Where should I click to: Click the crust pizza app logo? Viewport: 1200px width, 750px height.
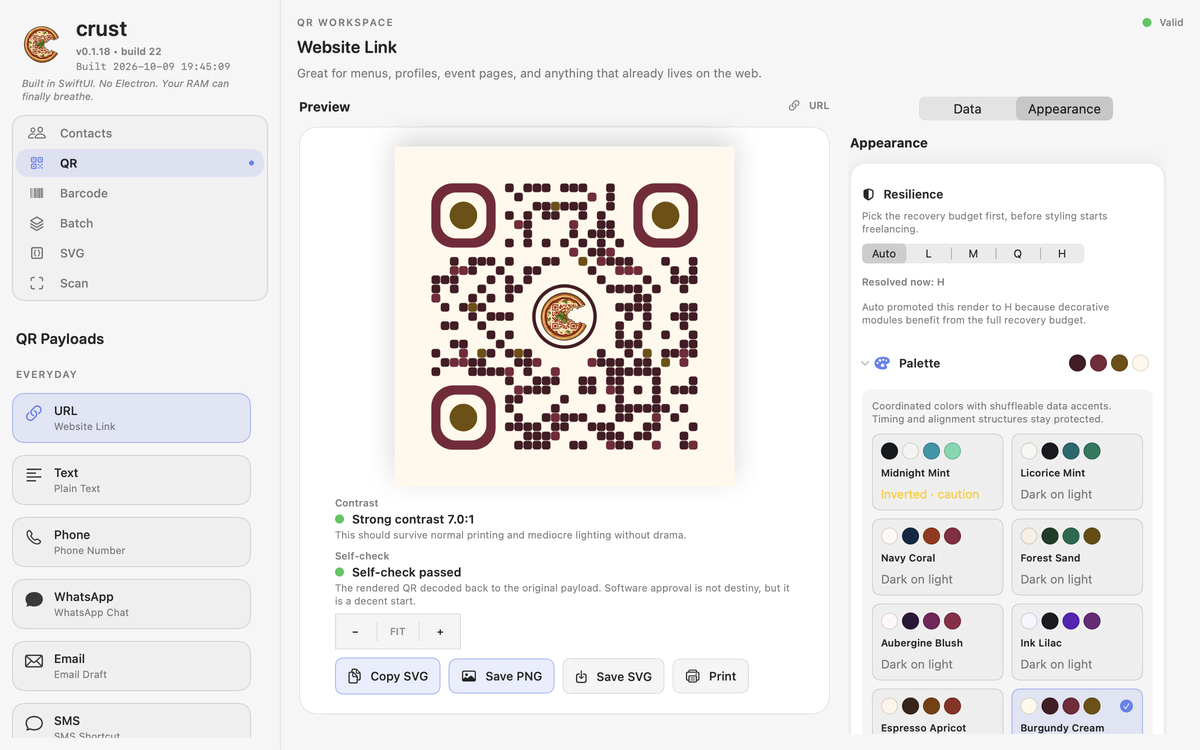(41, 44)
